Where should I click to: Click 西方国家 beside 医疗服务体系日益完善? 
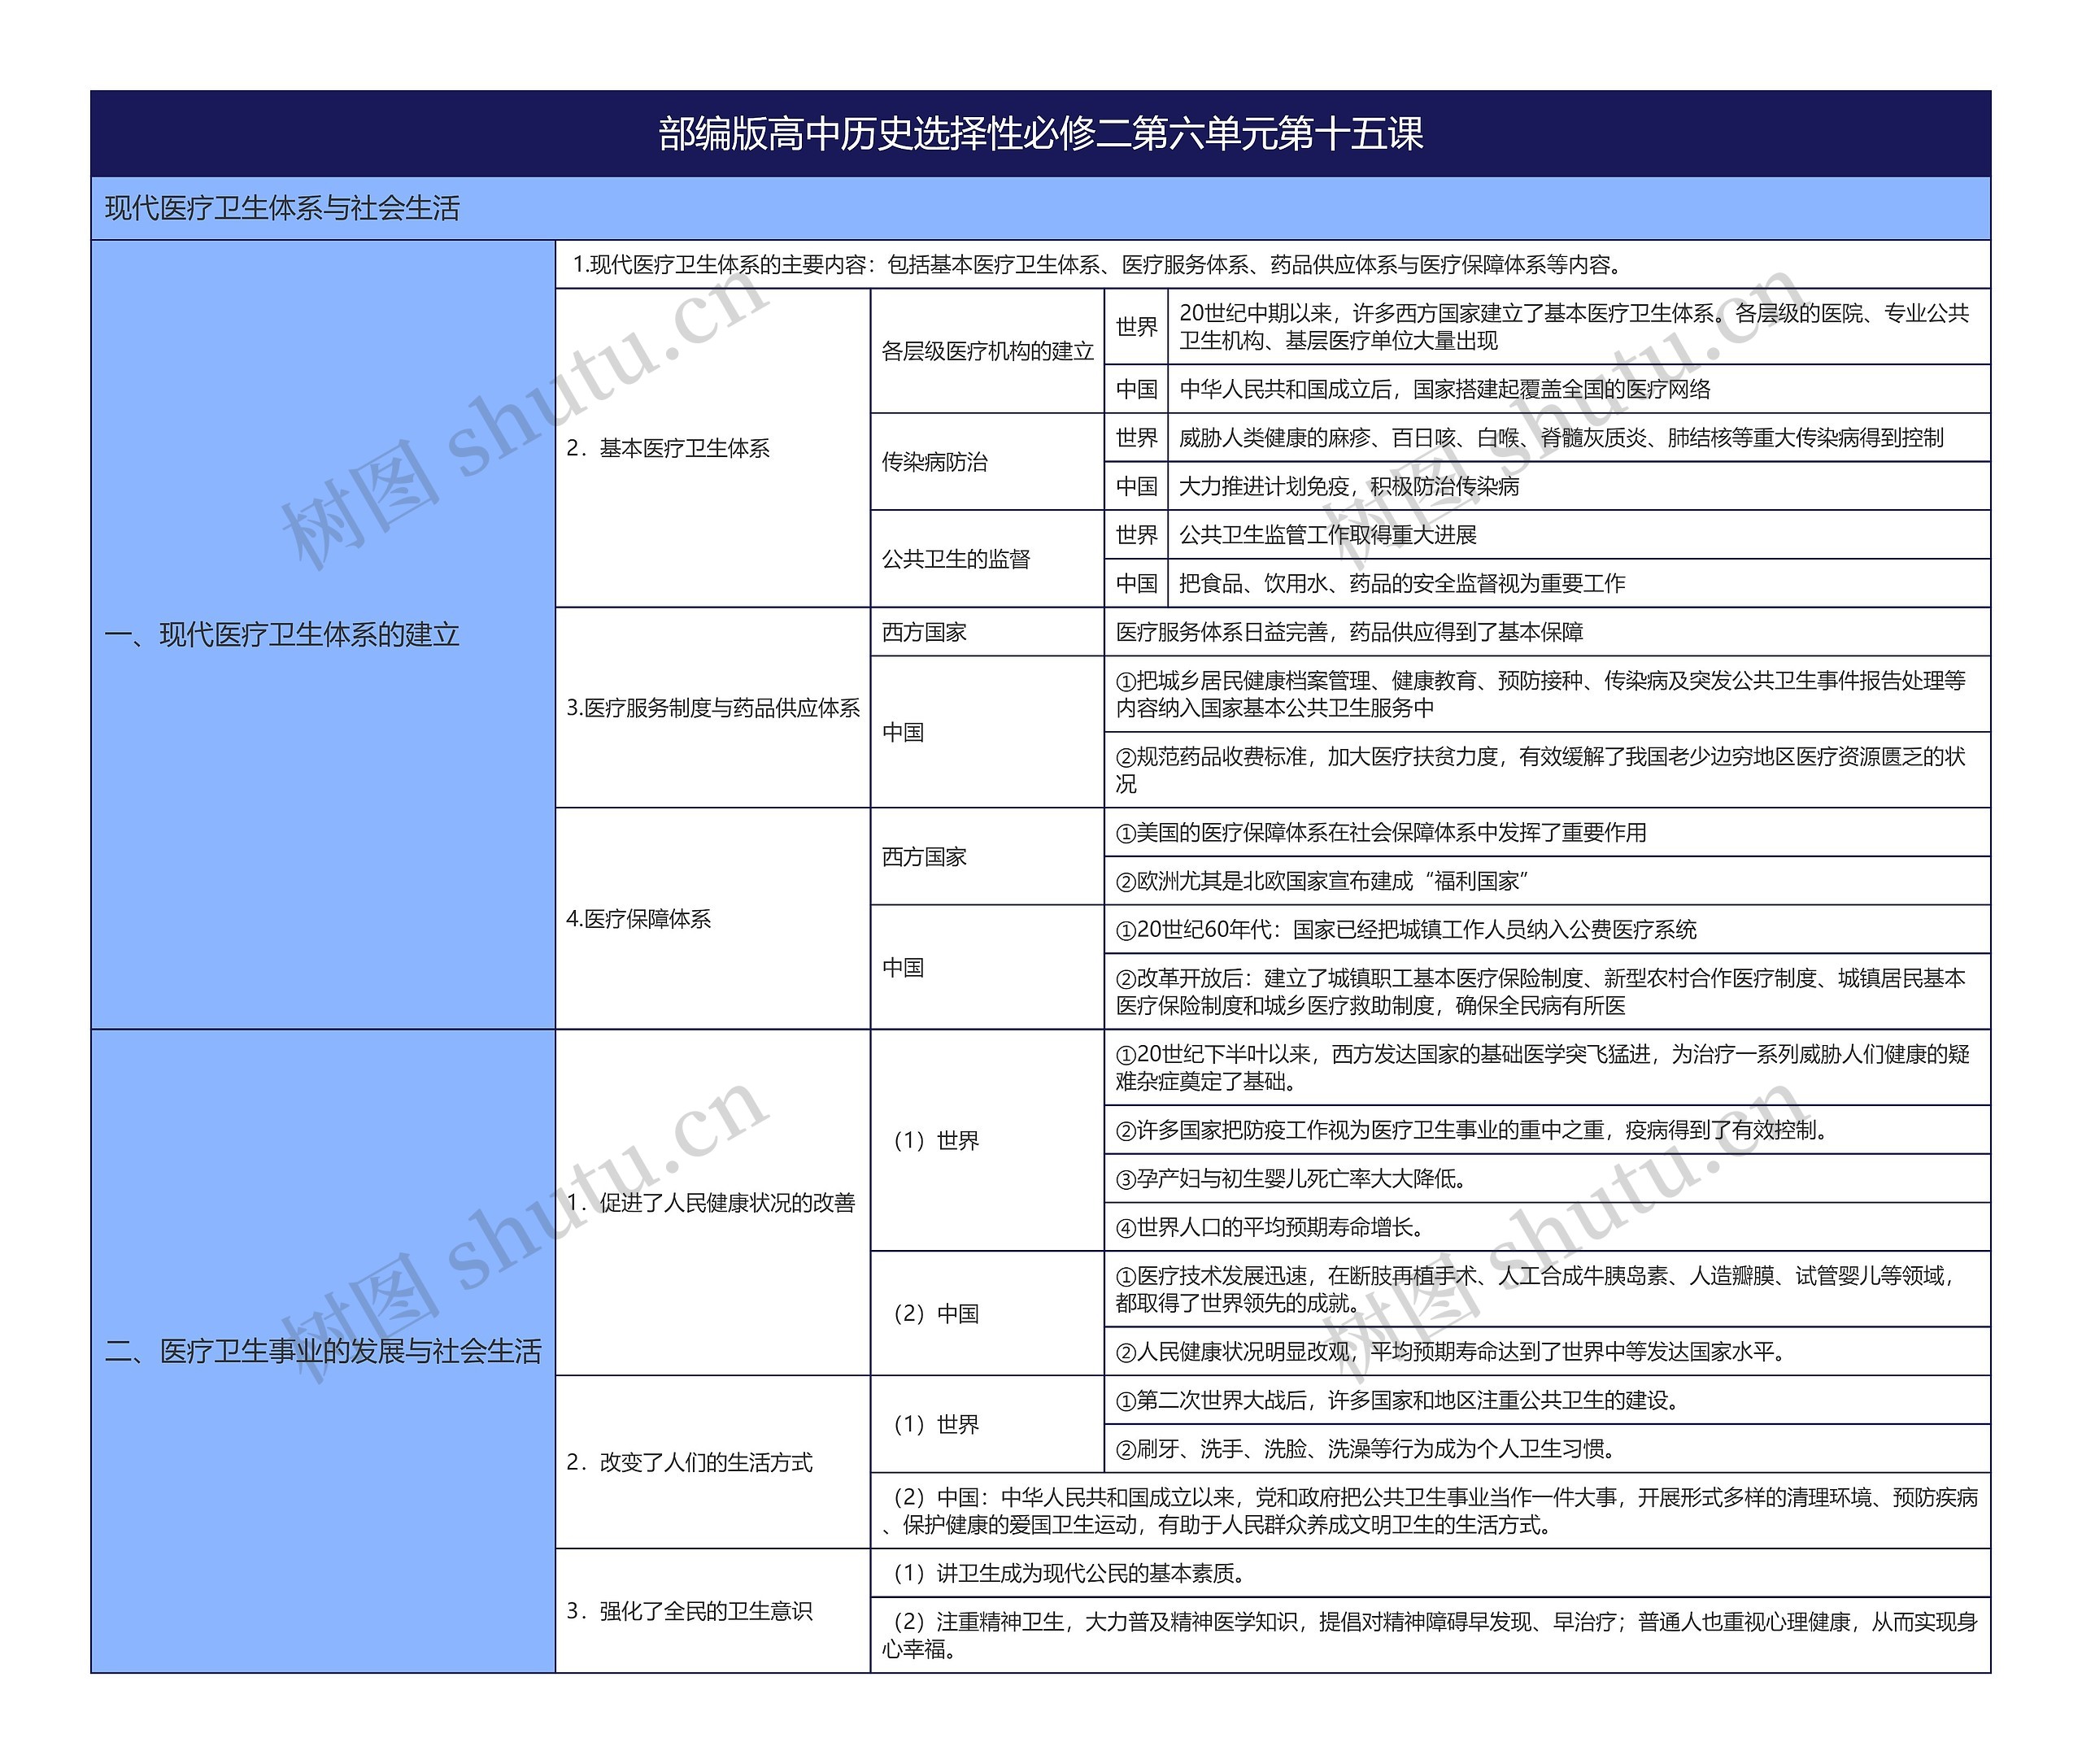[x=987, y=632]
